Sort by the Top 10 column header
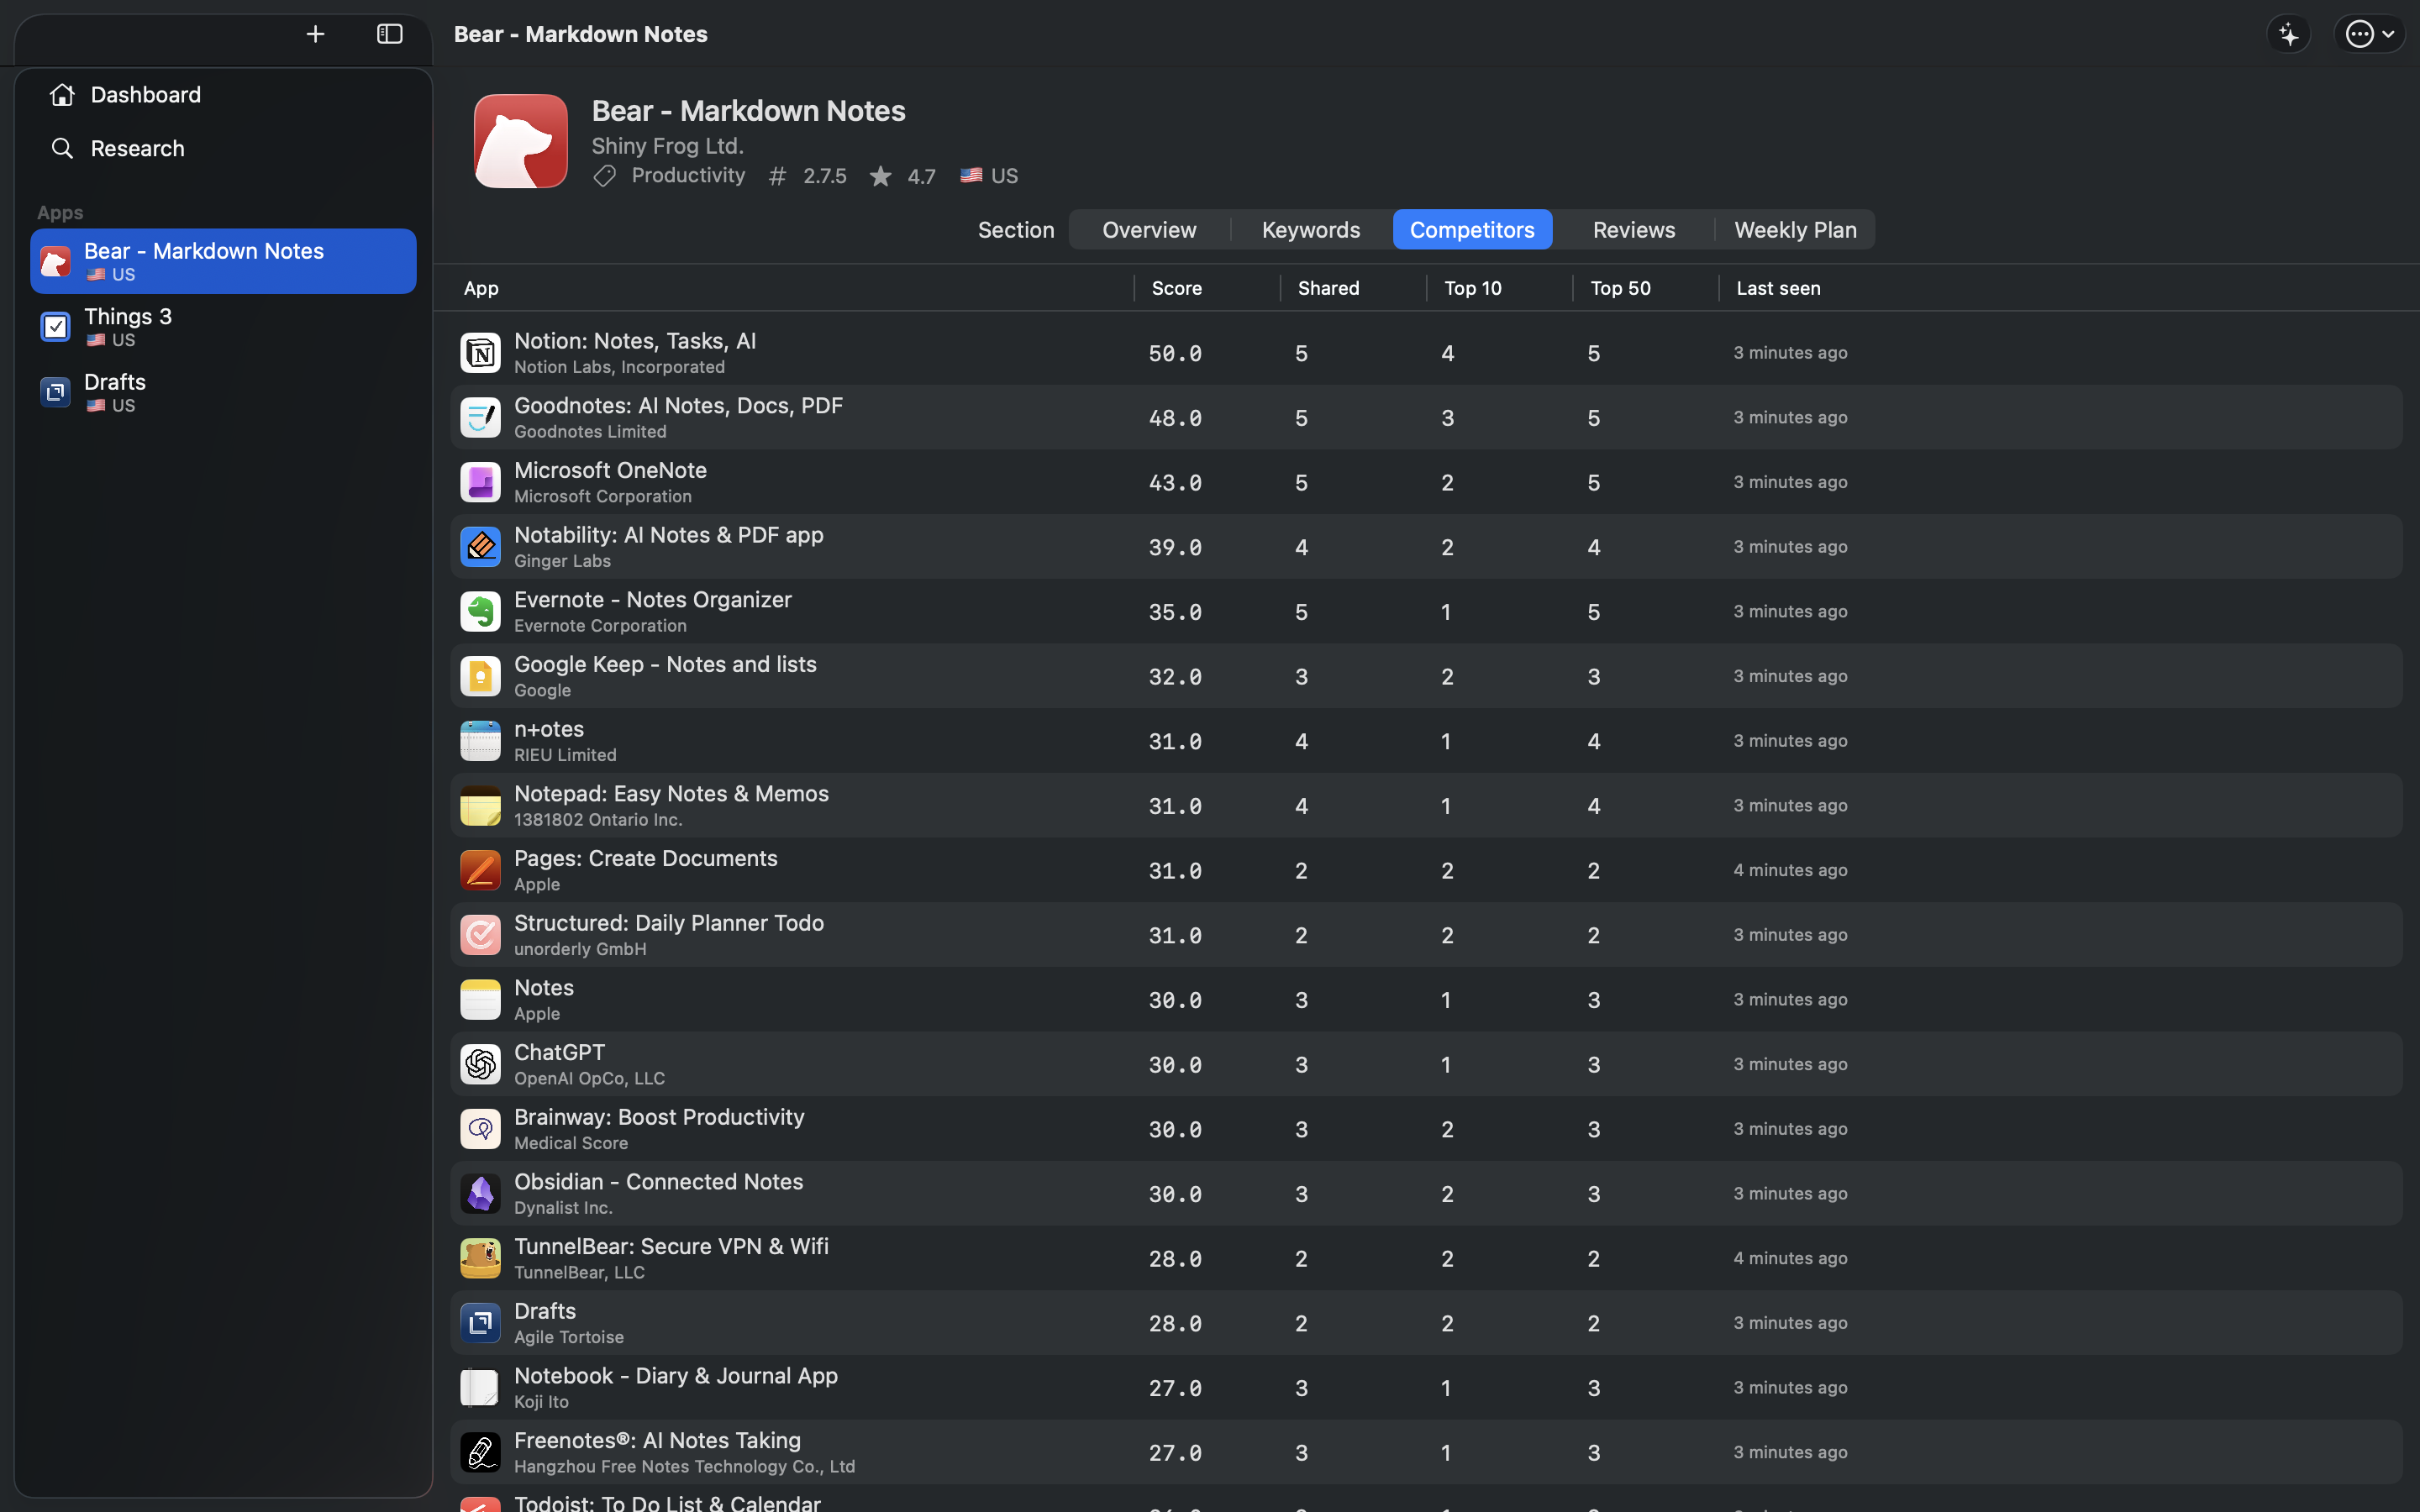The image size is (2420, 1512). [1472, 288]
